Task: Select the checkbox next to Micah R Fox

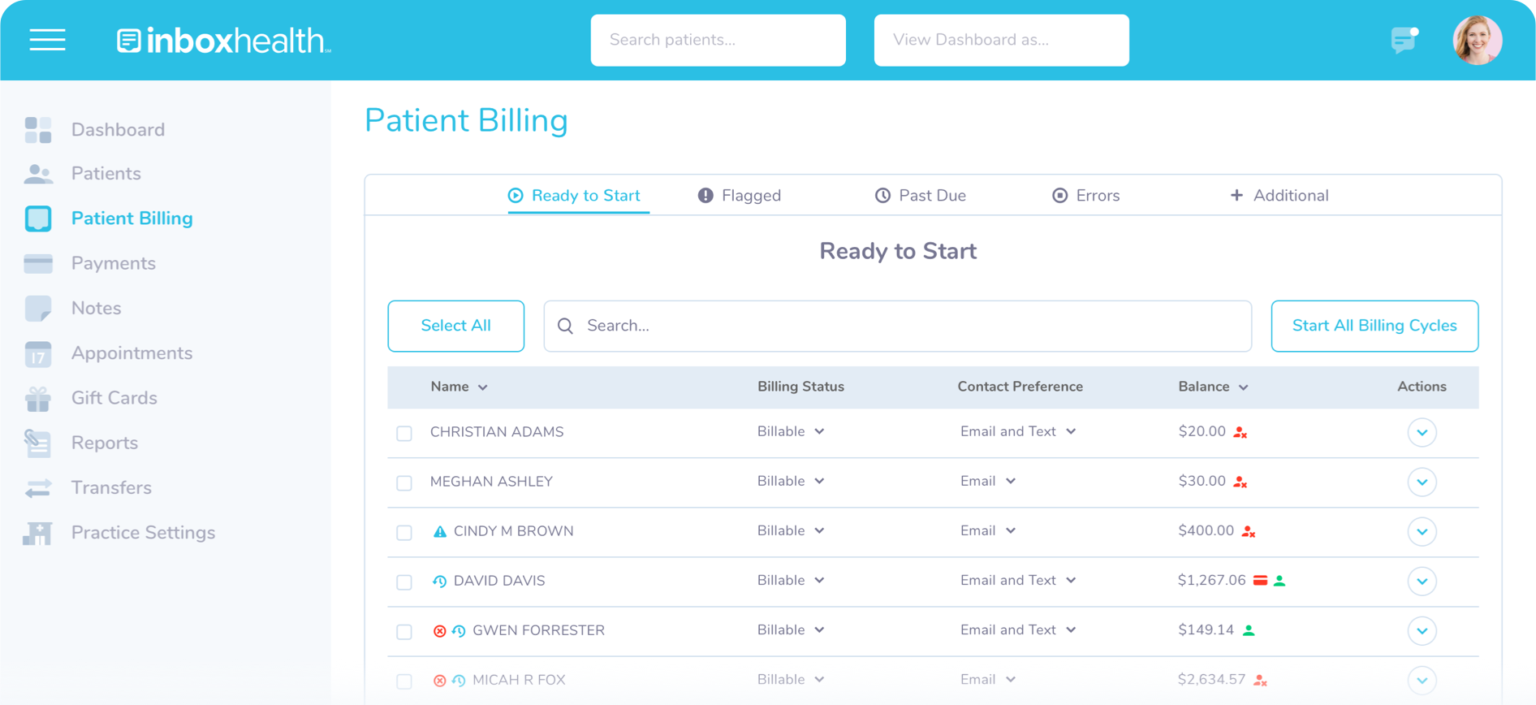Action: coord(404,681)
